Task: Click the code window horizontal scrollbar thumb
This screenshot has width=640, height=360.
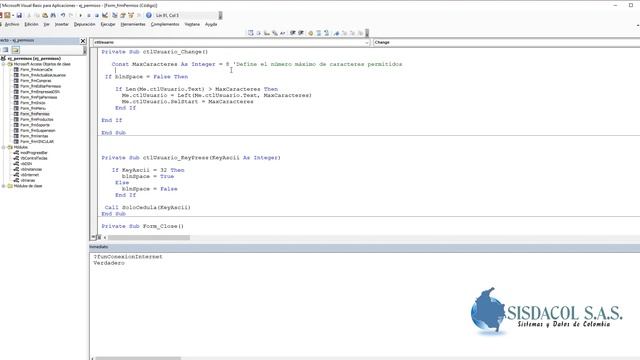Action: [x=149, y=238]
